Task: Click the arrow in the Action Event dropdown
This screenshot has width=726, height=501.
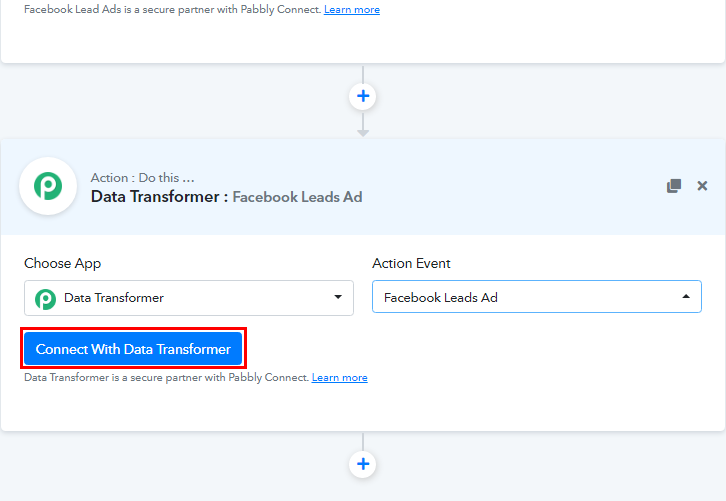Action: coord(685,297)
